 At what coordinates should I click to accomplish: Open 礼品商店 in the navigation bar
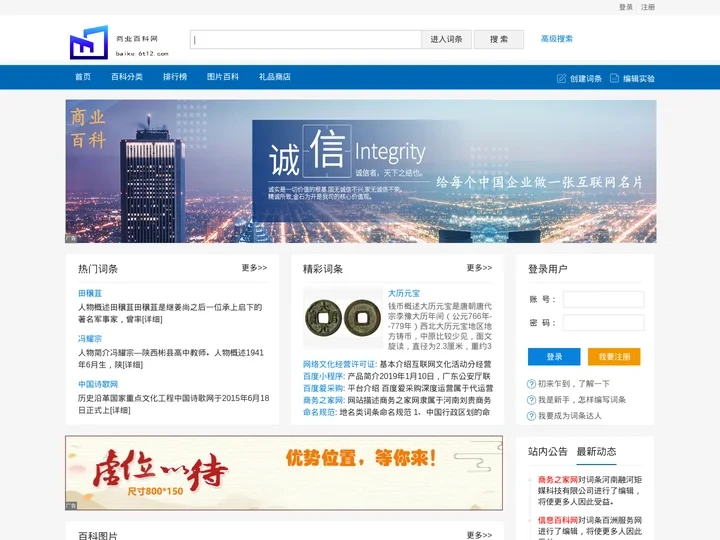pos(275,77)
